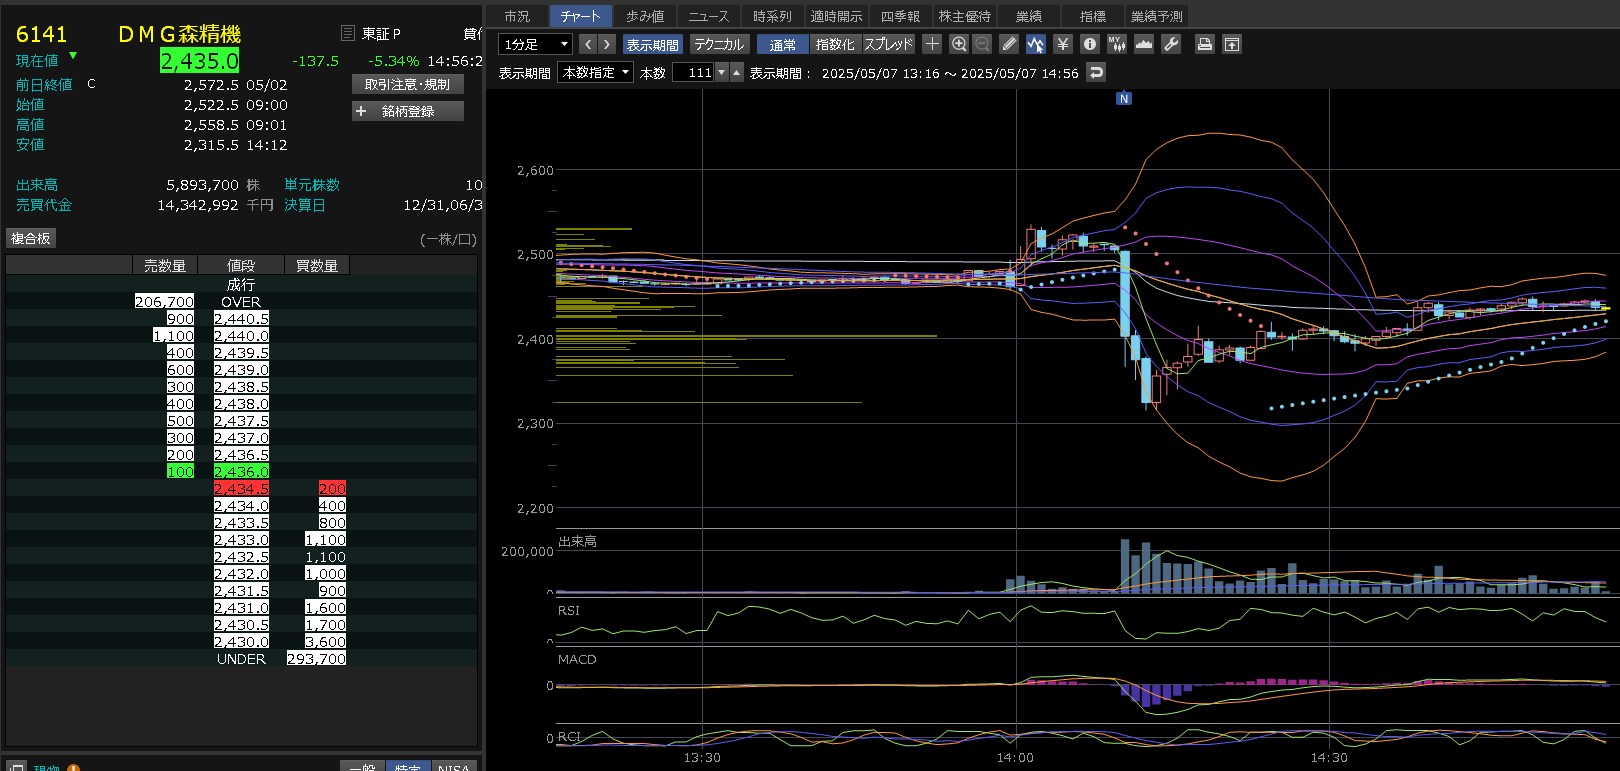
Task: Click ask price 2,440.5 in order book
Action: click(x=241, y=318)
